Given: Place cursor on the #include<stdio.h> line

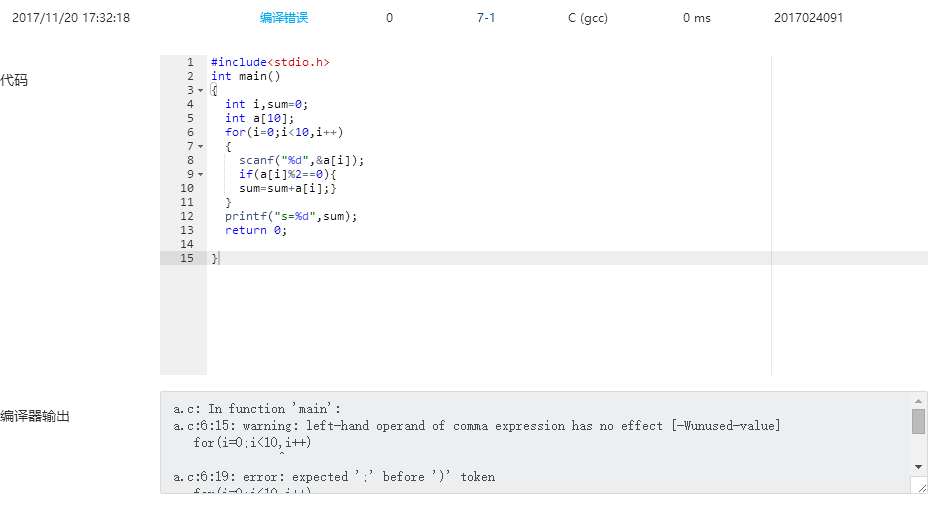Looking at the screenshot, I should tap(270, 62).
